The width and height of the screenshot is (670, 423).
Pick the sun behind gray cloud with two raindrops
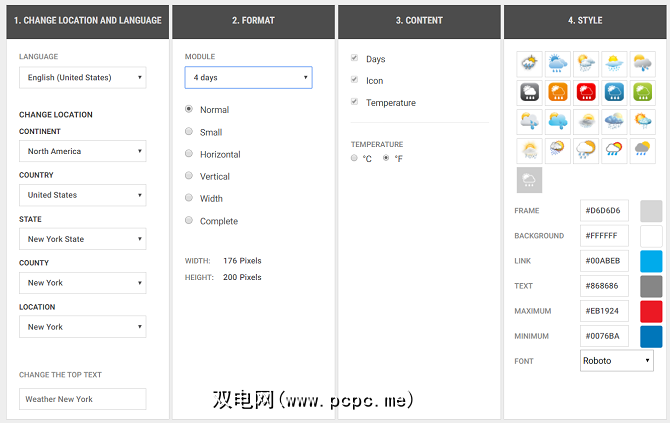pyautogui.click(x=642, y=64)
